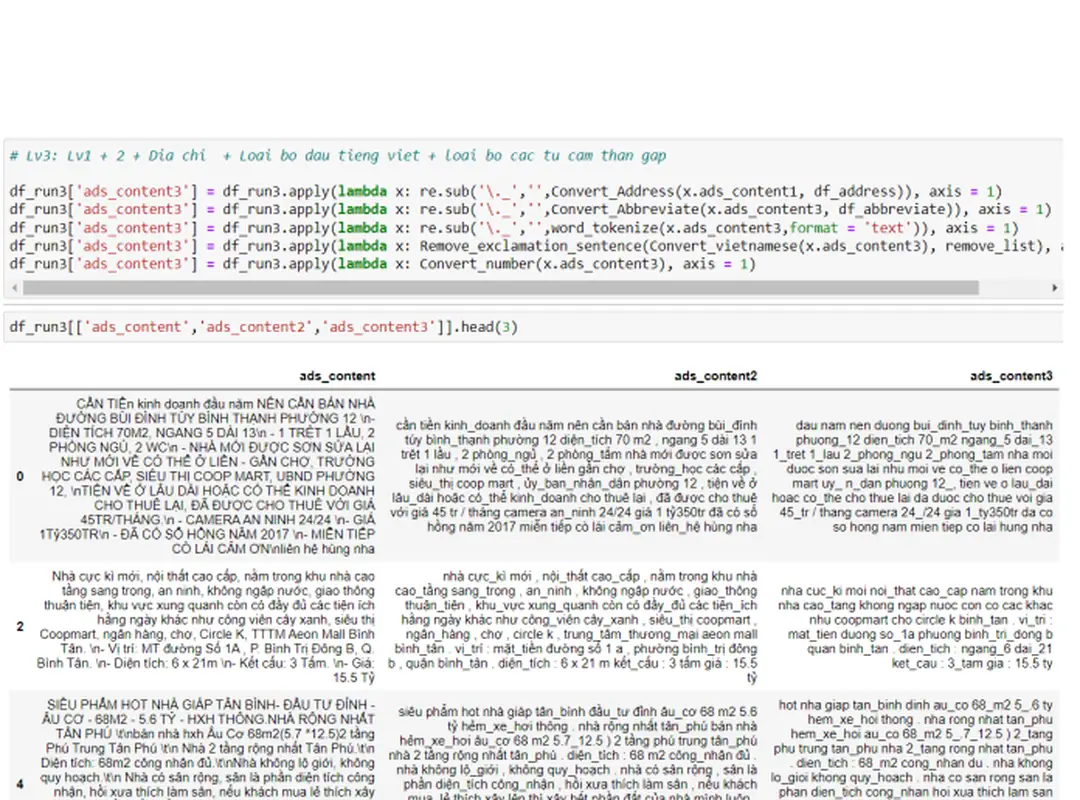Click the ads_content2 column header
The height and width of the screenshot is (800, 1080).
pyautogui.click(x=715, y=376)
